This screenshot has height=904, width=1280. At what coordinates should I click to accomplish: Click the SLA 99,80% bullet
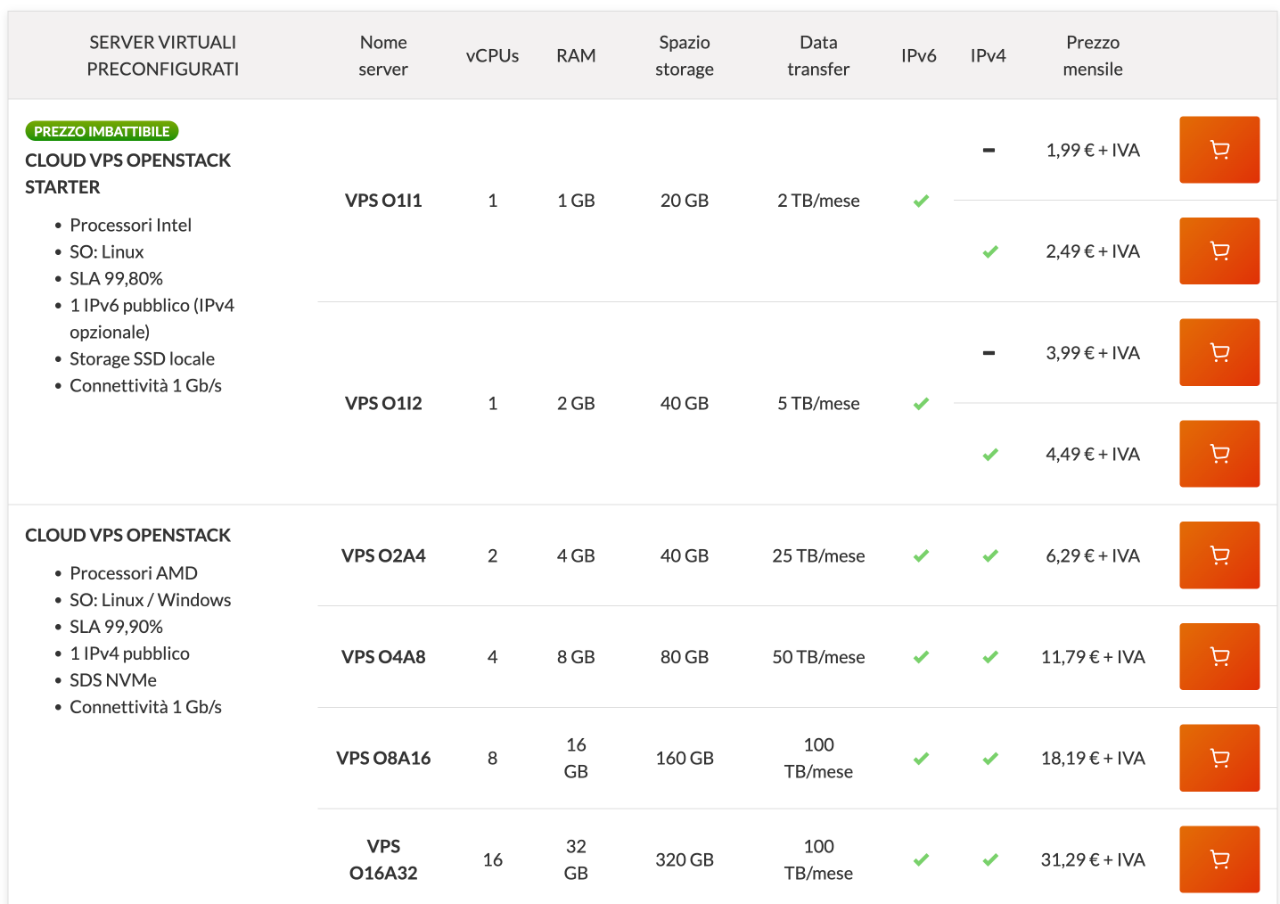[116, 279]
